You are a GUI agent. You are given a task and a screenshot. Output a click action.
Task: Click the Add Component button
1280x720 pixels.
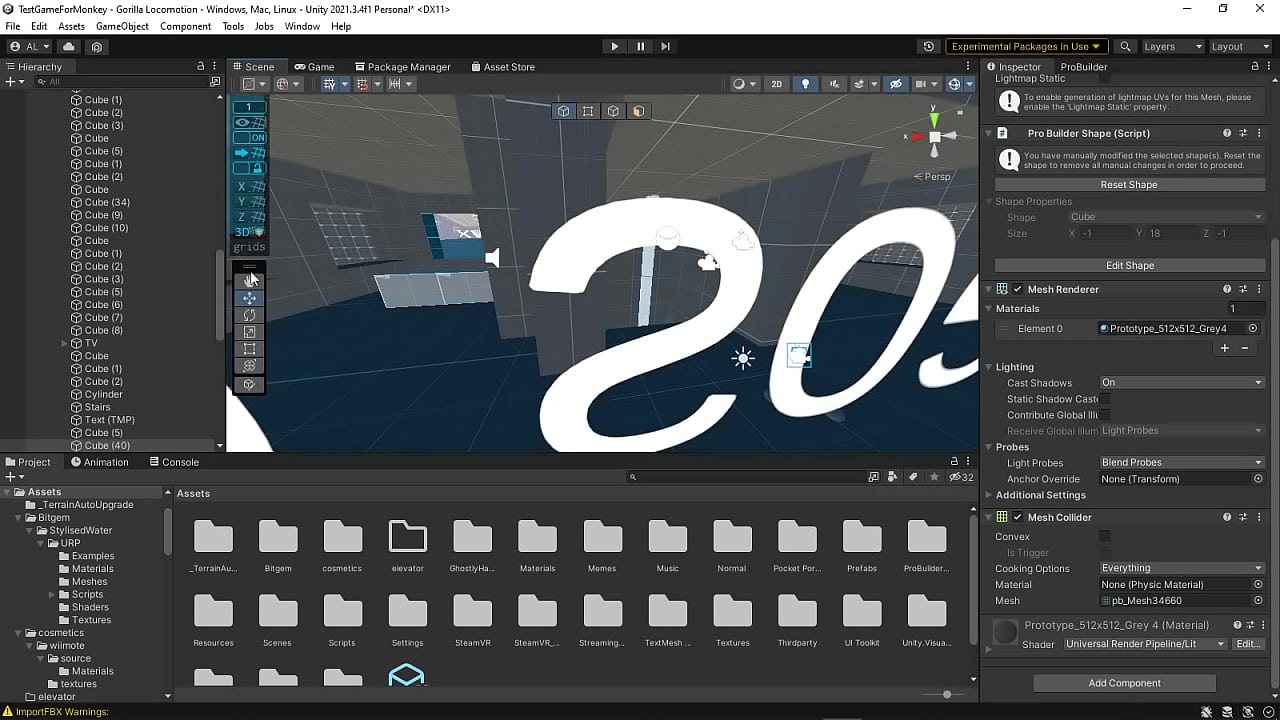pyautogui.click(x=1124, y=683)
